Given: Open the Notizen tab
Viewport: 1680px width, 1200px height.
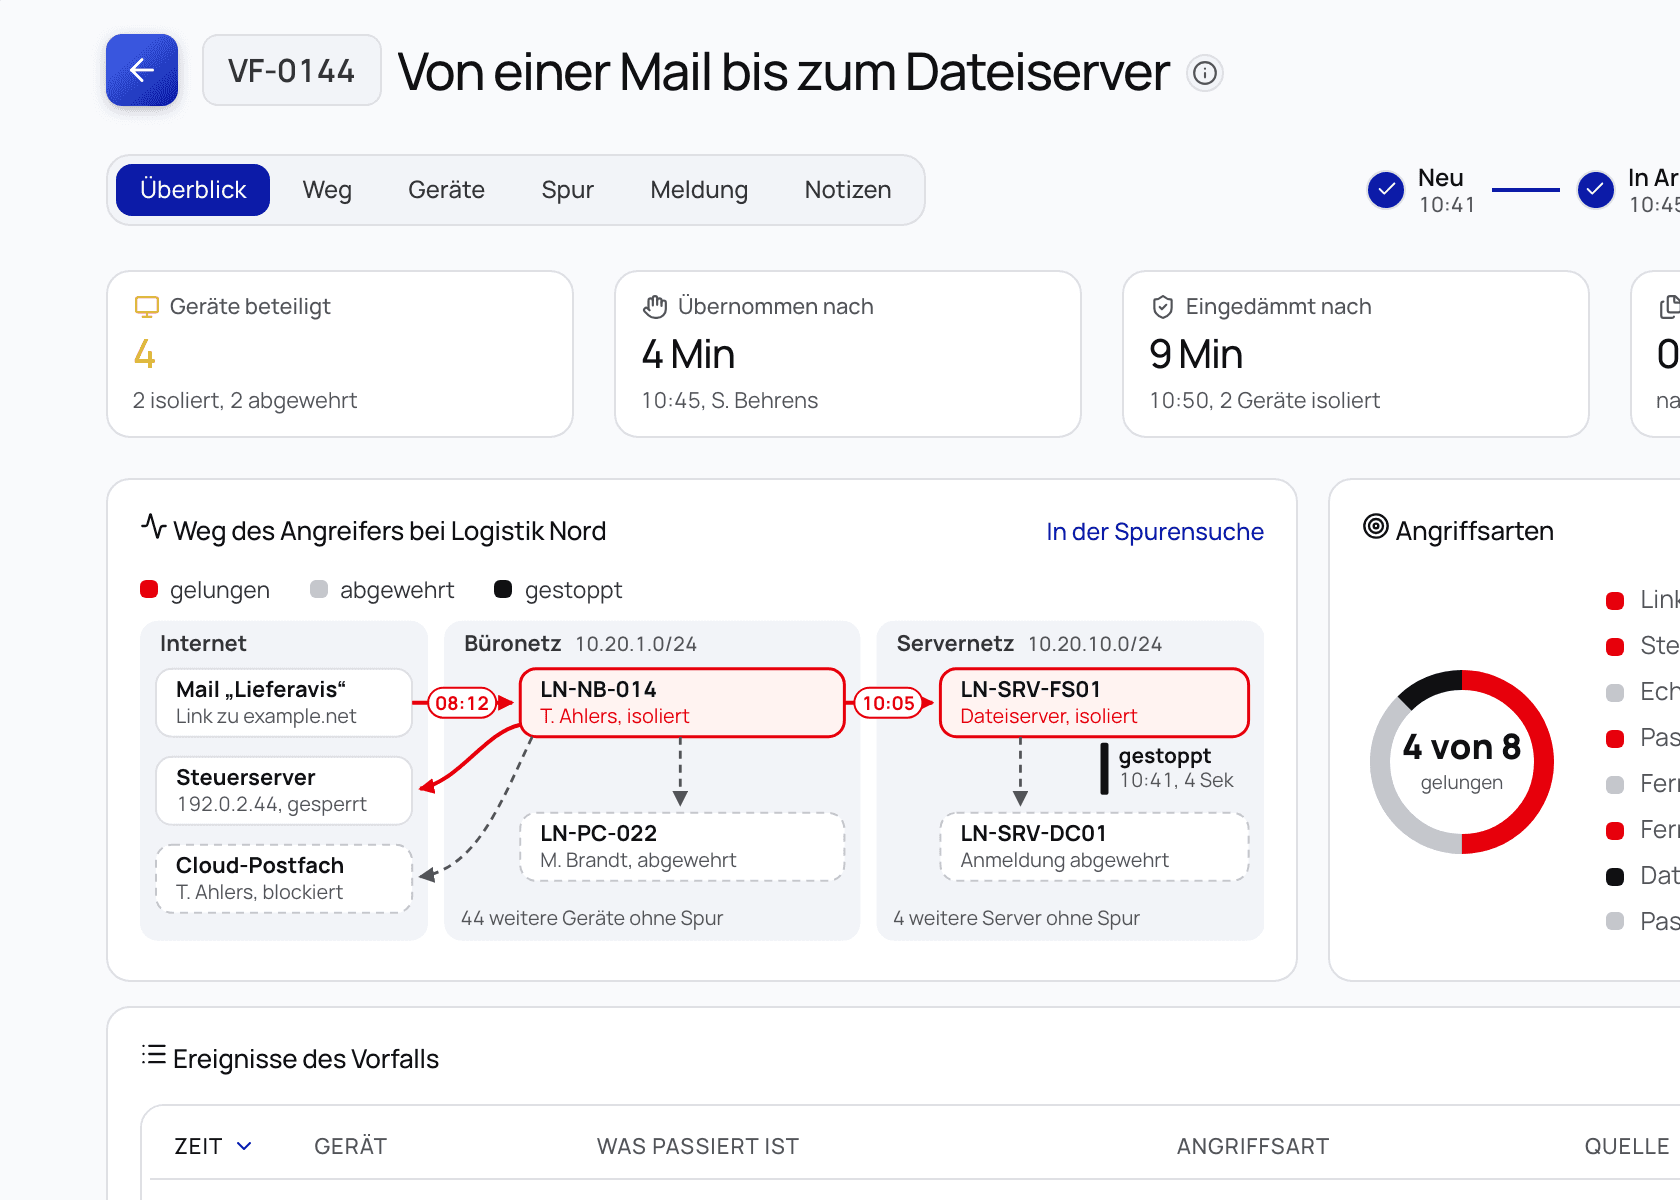Looking at the screenshot, I should tap(848, 190).
